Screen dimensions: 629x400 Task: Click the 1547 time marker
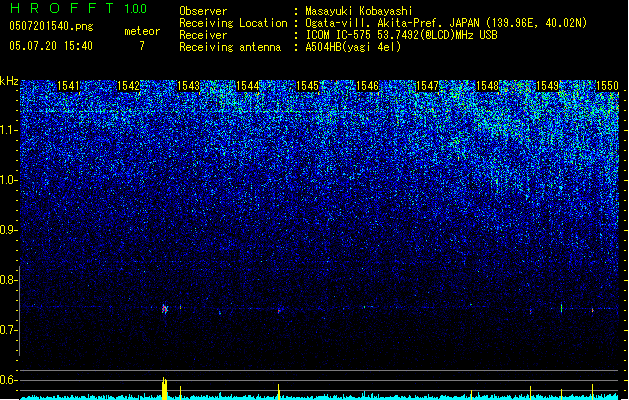coord(427,86)
